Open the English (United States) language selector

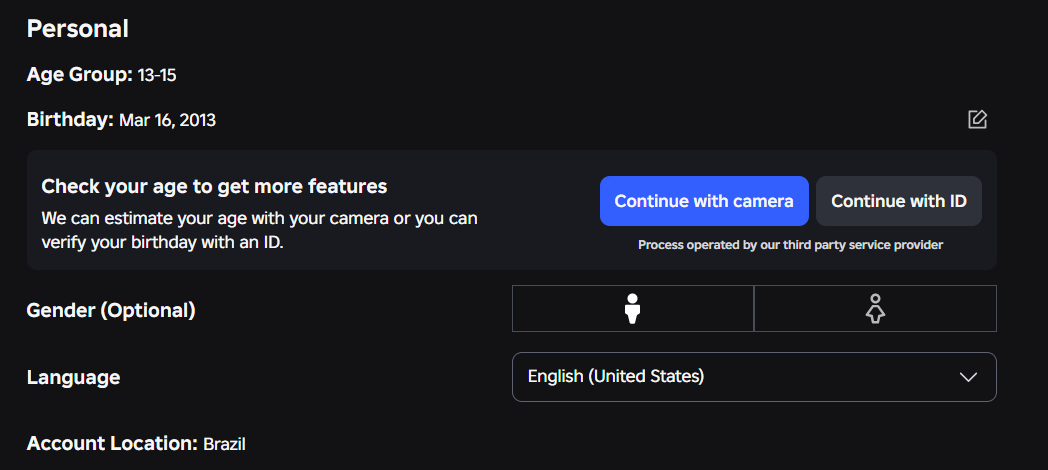coord(754,377)
